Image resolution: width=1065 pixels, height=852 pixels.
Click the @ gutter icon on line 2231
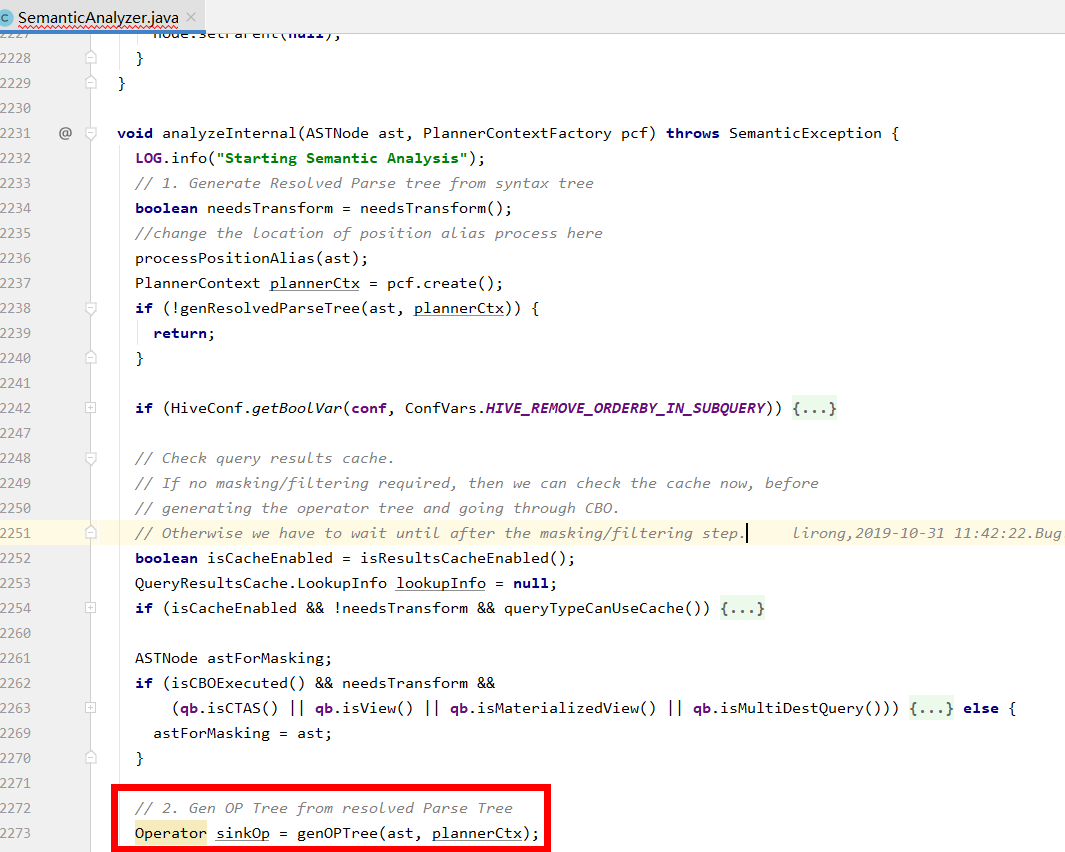click(x=65, y=133)
